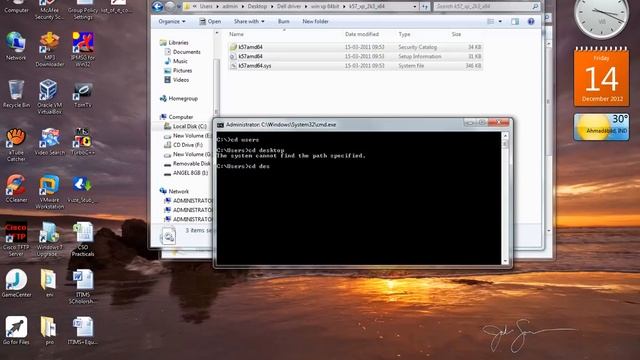Launch Oracle VM VirtualBox
The image size is (640, 360).
(49, 97)
